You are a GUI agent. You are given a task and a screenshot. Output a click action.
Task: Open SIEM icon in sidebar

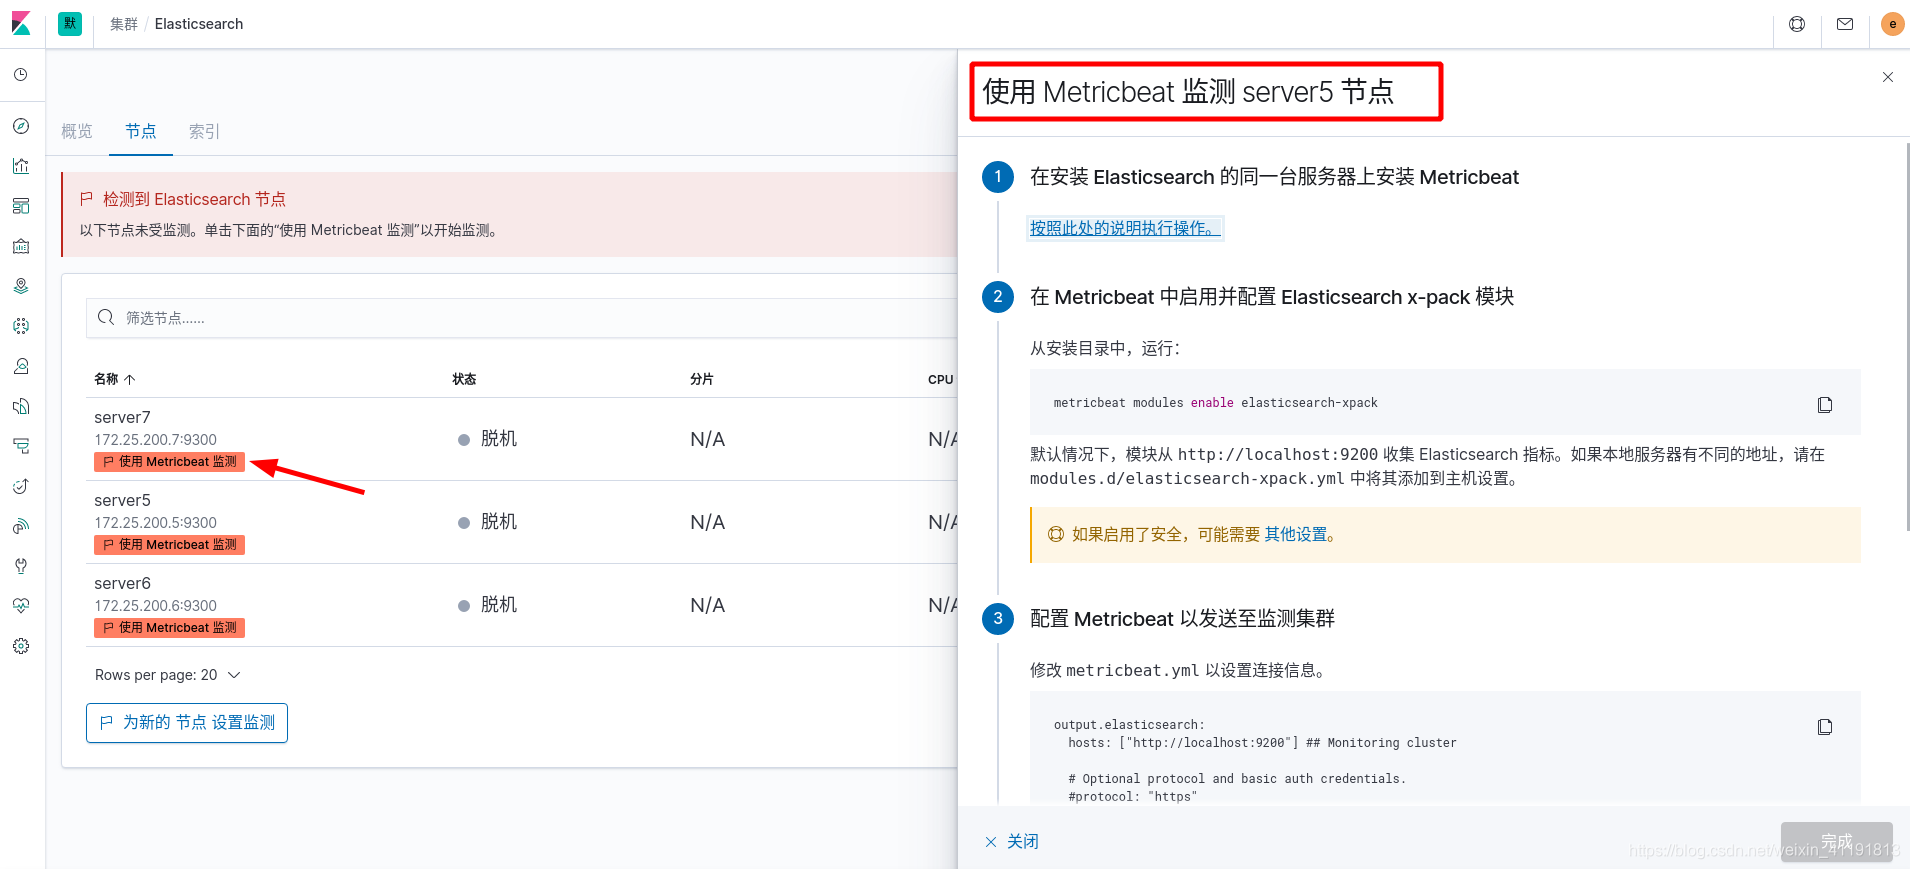(21, 526)
